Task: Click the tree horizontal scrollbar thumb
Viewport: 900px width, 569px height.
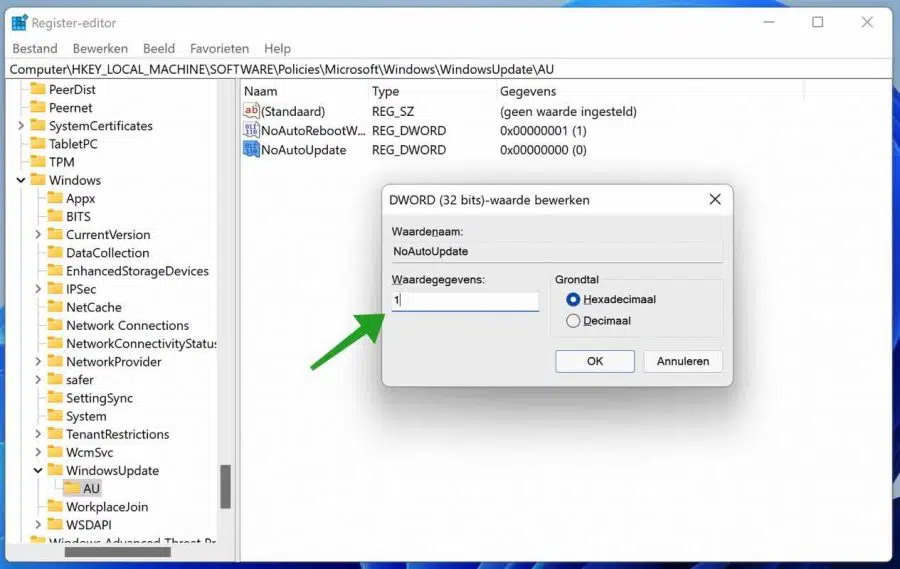Action: pyautogui.click(x=118, y=552)
